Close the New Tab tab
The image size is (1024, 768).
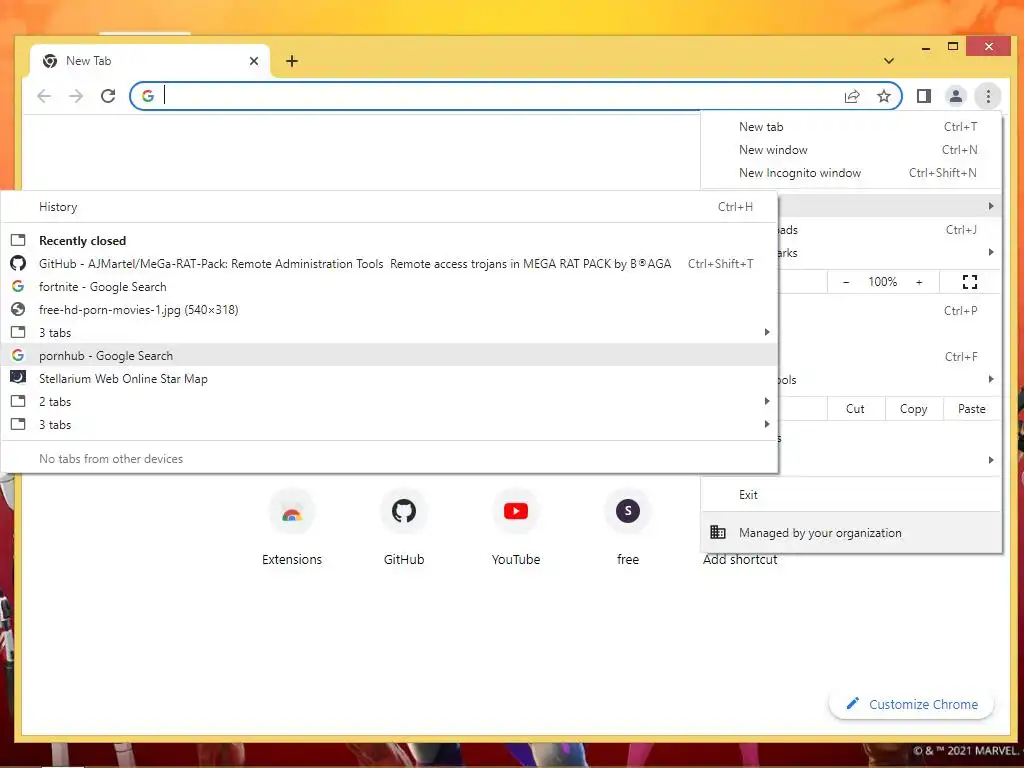[x=254, y=61]
